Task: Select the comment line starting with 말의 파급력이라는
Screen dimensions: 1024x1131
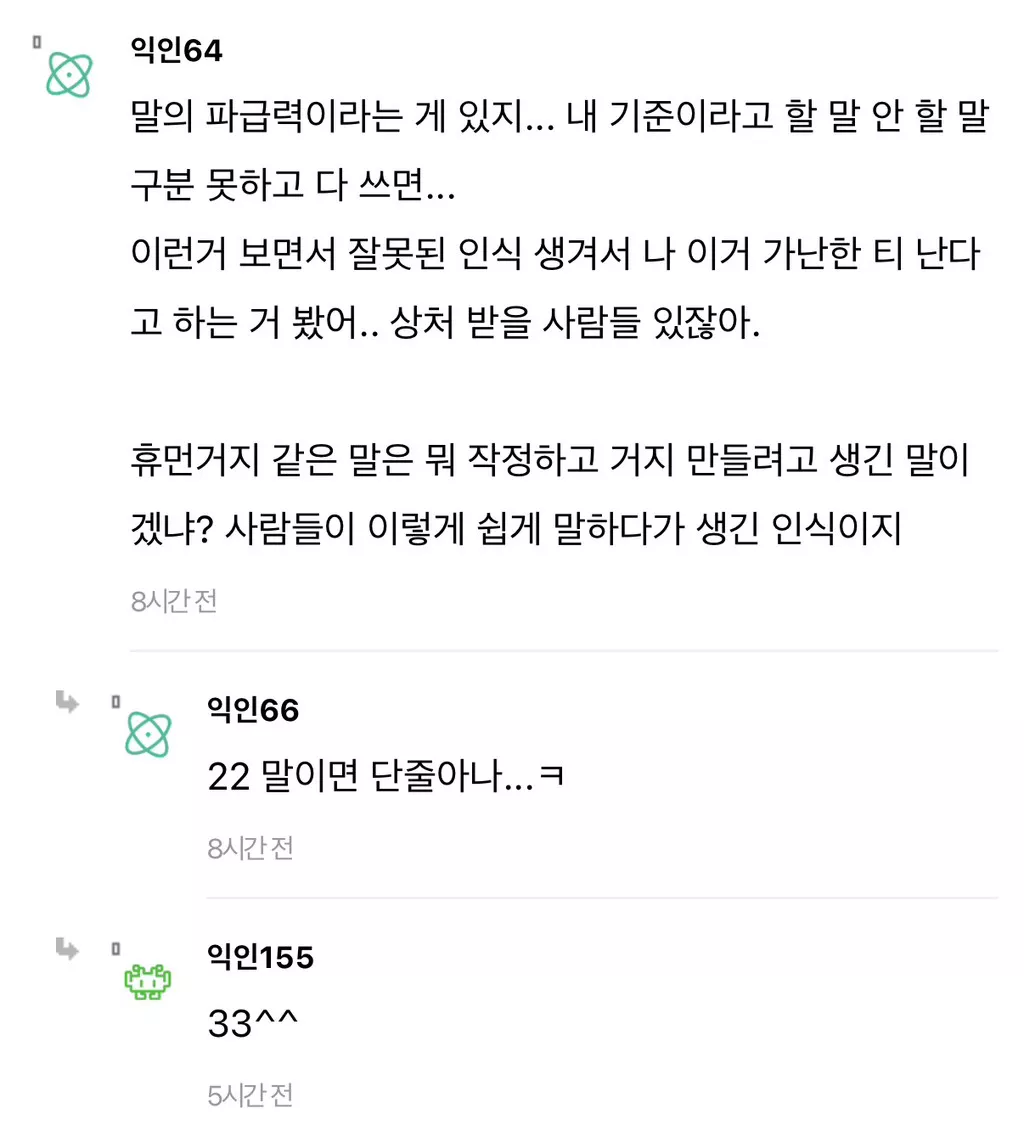Action: coord(560,120)
